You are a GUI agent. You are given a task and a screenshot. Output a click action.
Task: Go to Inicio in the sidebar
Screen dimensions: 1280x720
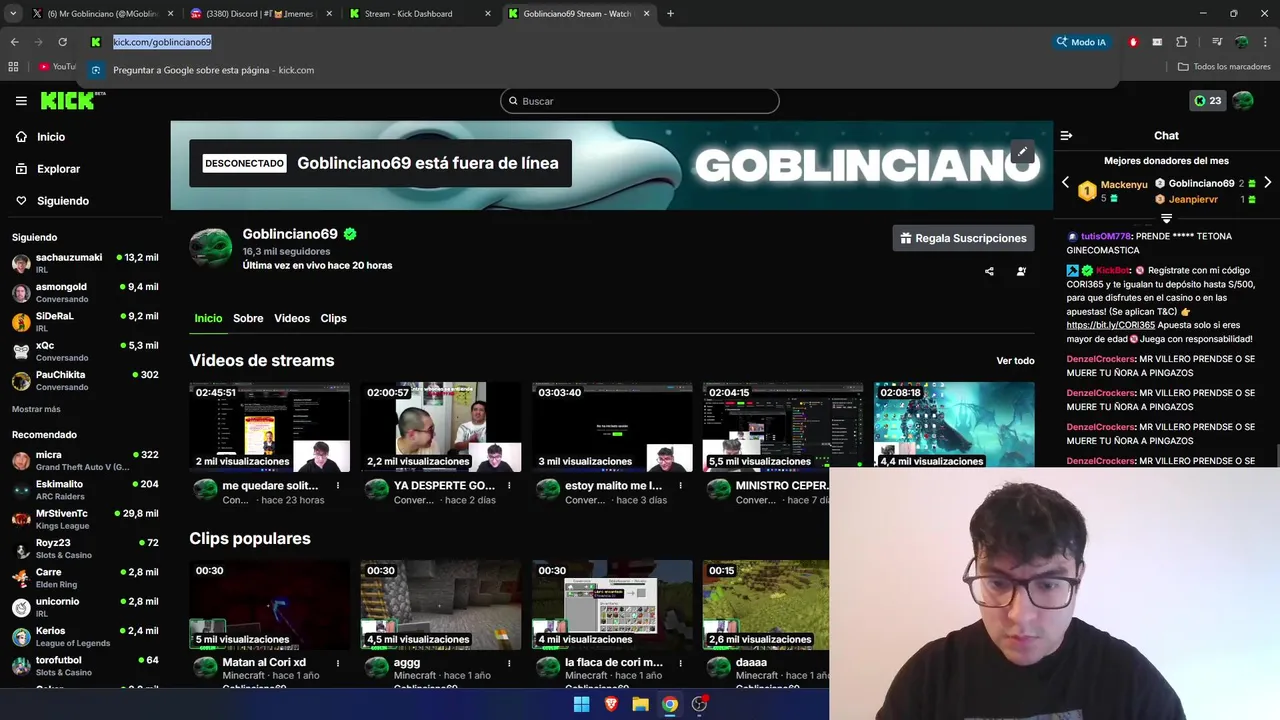pyautogui.click(x=51, y=137)
